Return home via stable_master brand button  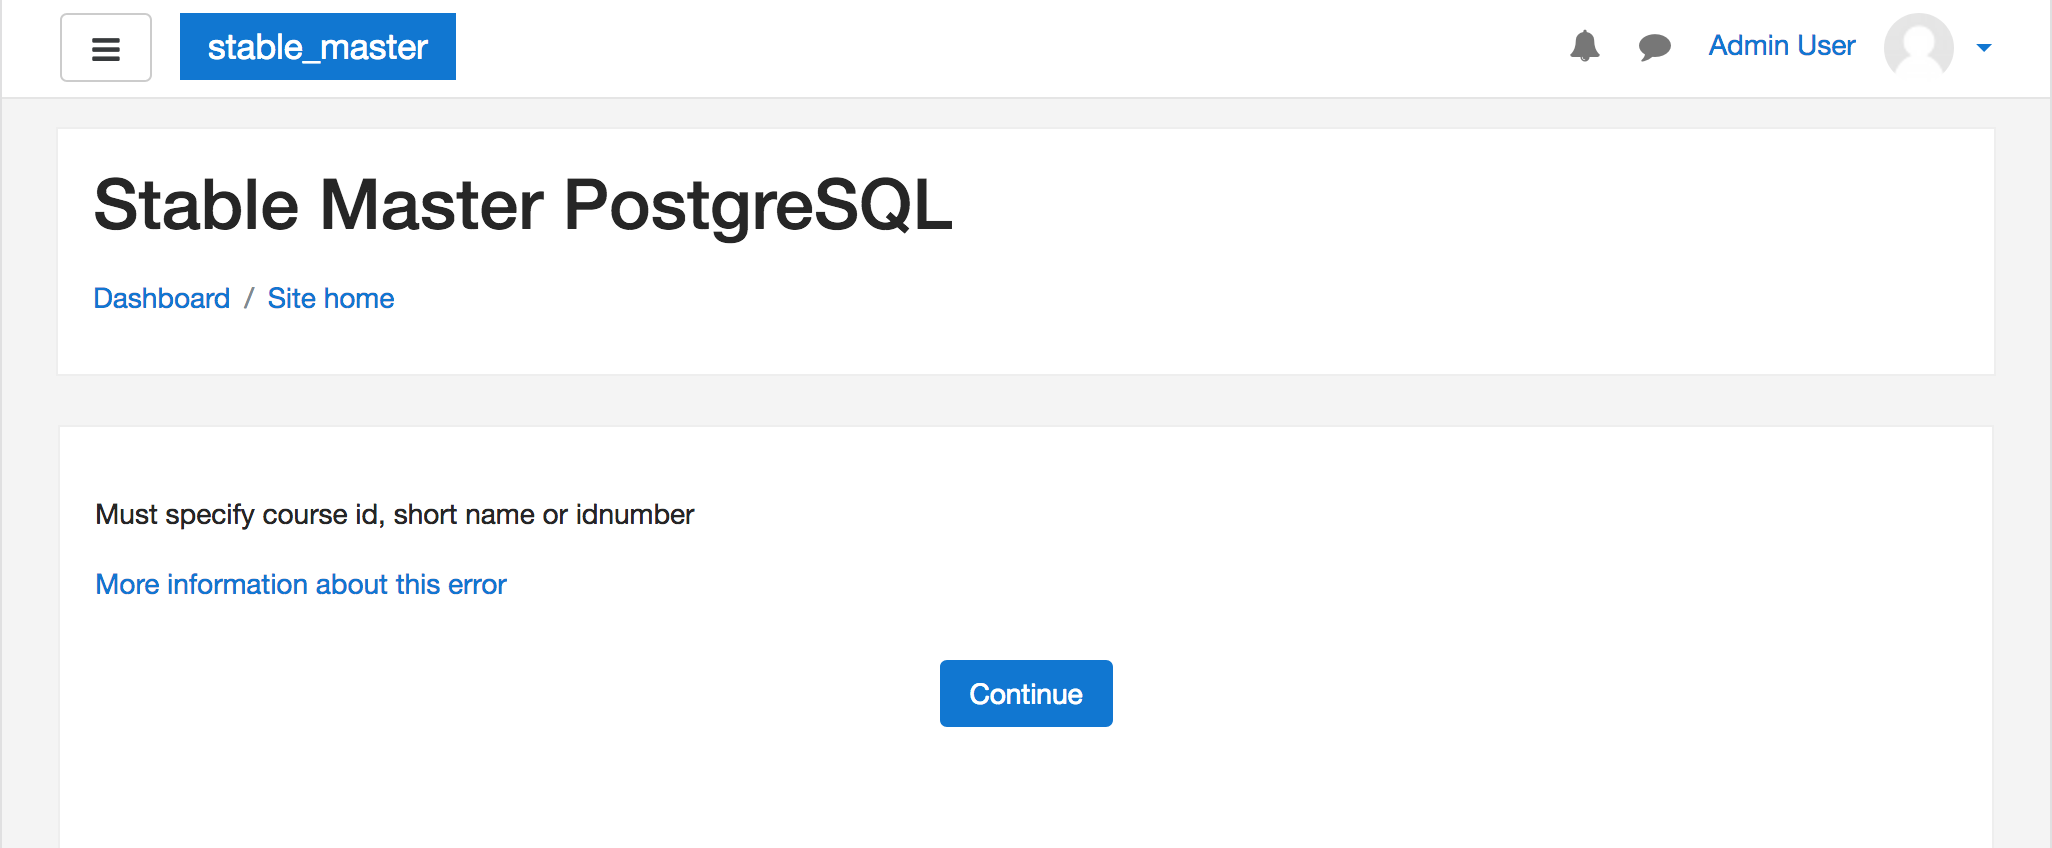pyautogui.click(x=318, y=47)
